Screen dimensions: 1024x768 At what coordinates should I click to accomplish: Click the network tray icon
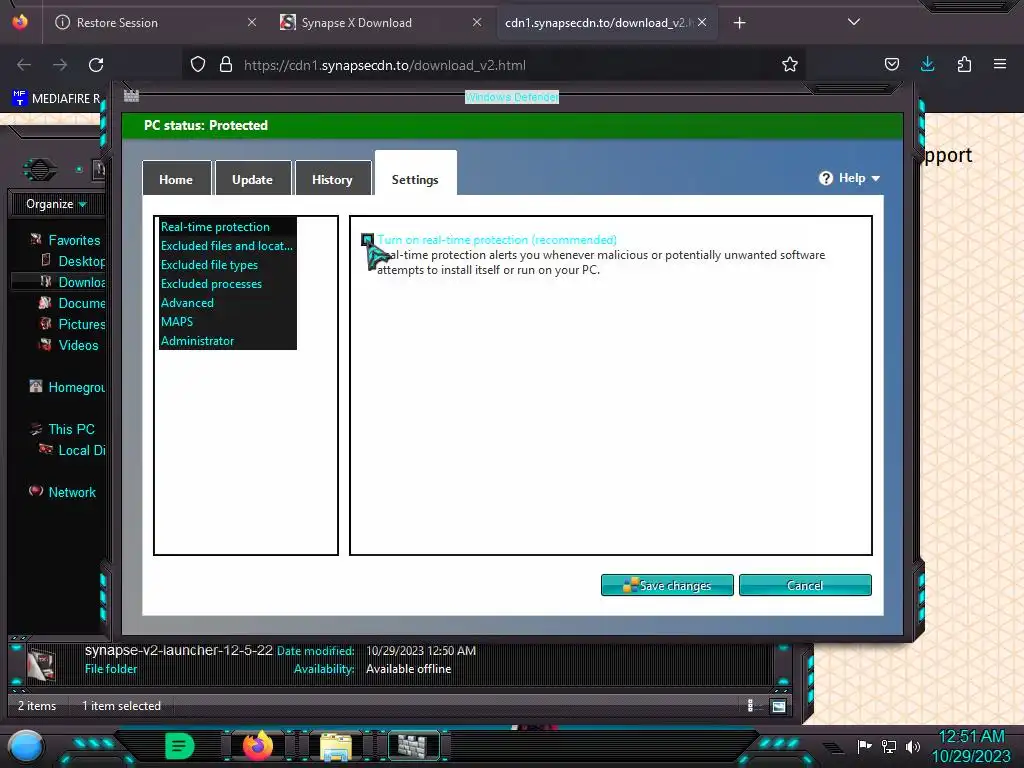(889, 746)
